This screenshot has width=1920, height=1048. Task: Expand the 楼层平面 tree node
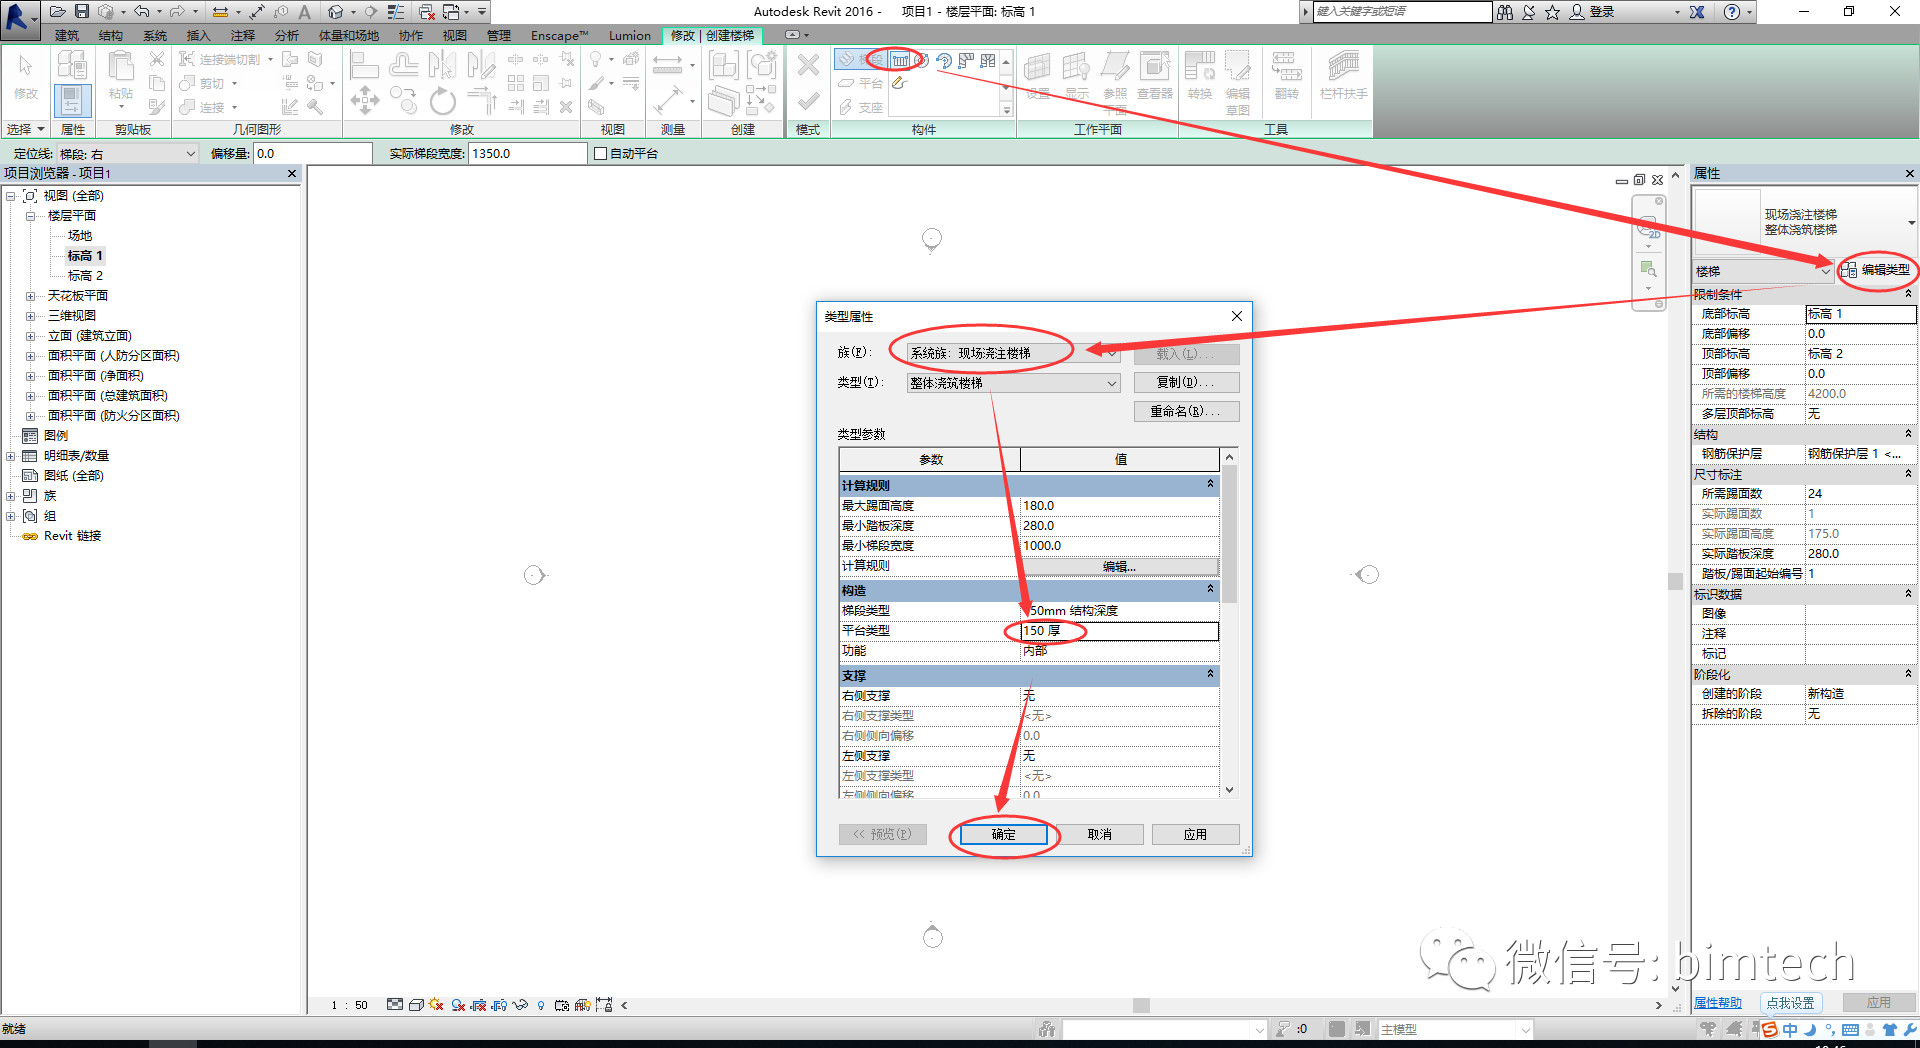pos(30,216)
